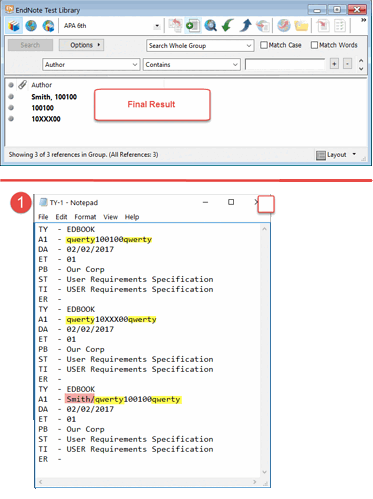Open the Options button menu
Viewport: 373px width, 499px height.
click(81, 45)
